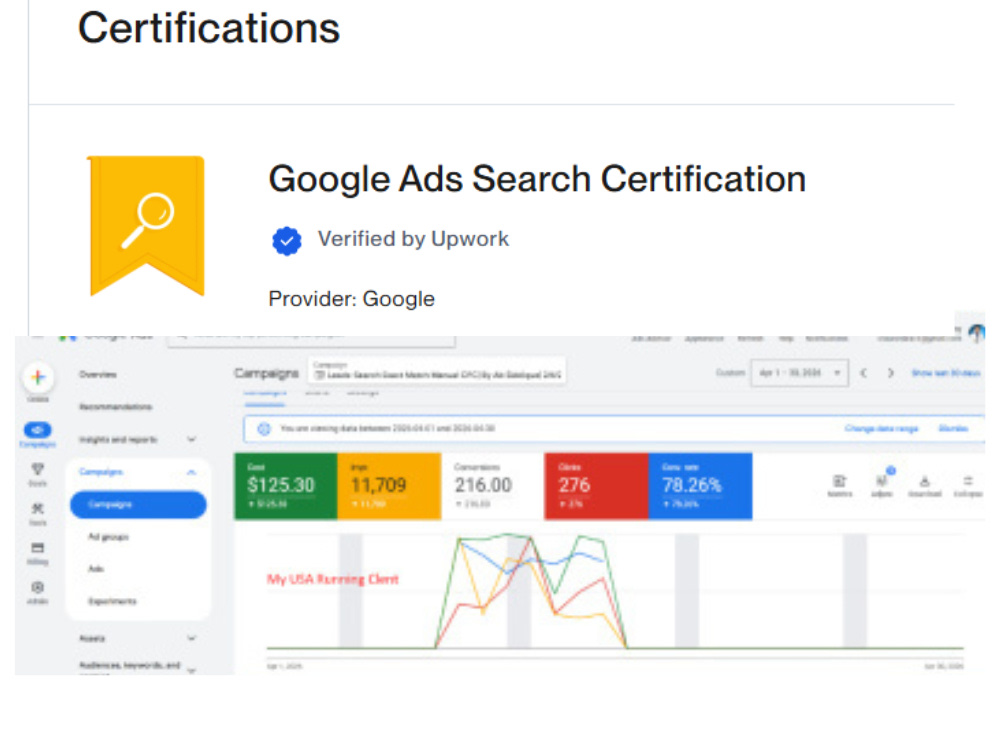
Task: Click the Change date range link
Action: (x=881, y=429)
